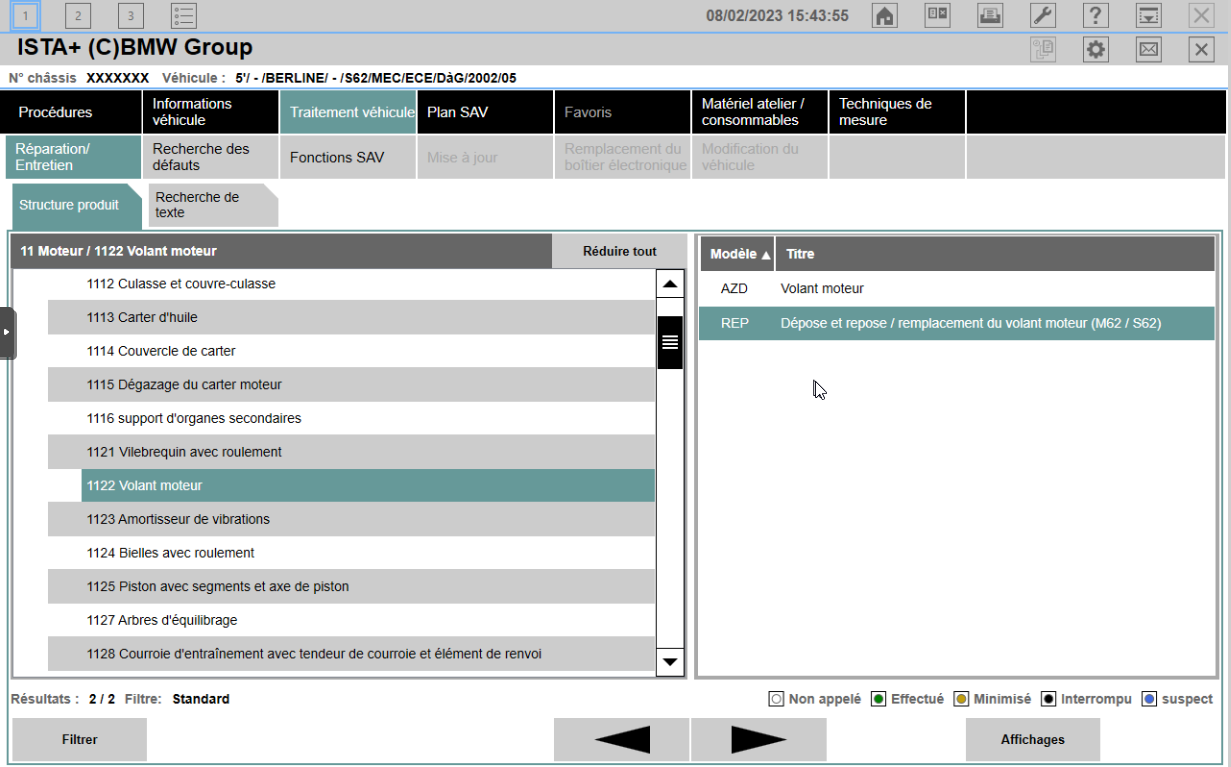The height and width of the screenshot is (767, 1231).
Task: Open help with the question mark icon
Action: pyautogui.click(x=1096, y=15)
